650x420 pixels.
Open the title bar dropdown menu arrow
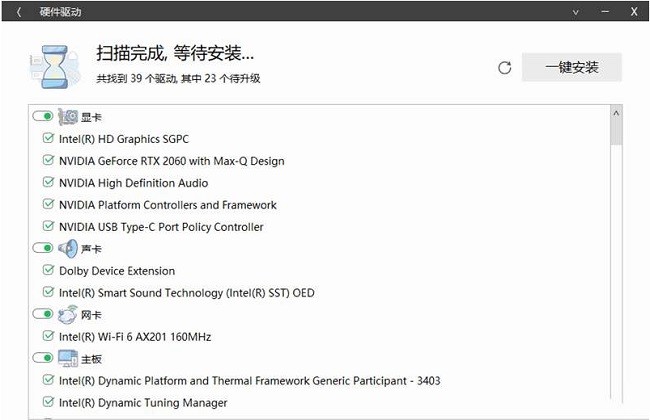coord(575,12)
